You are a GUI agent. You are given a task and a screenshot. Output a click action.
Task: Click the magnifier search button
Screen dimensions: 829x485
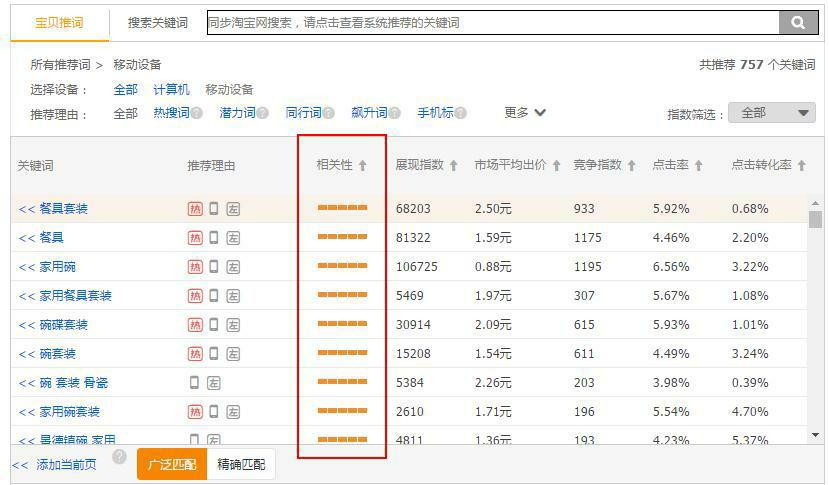[797, 22]
